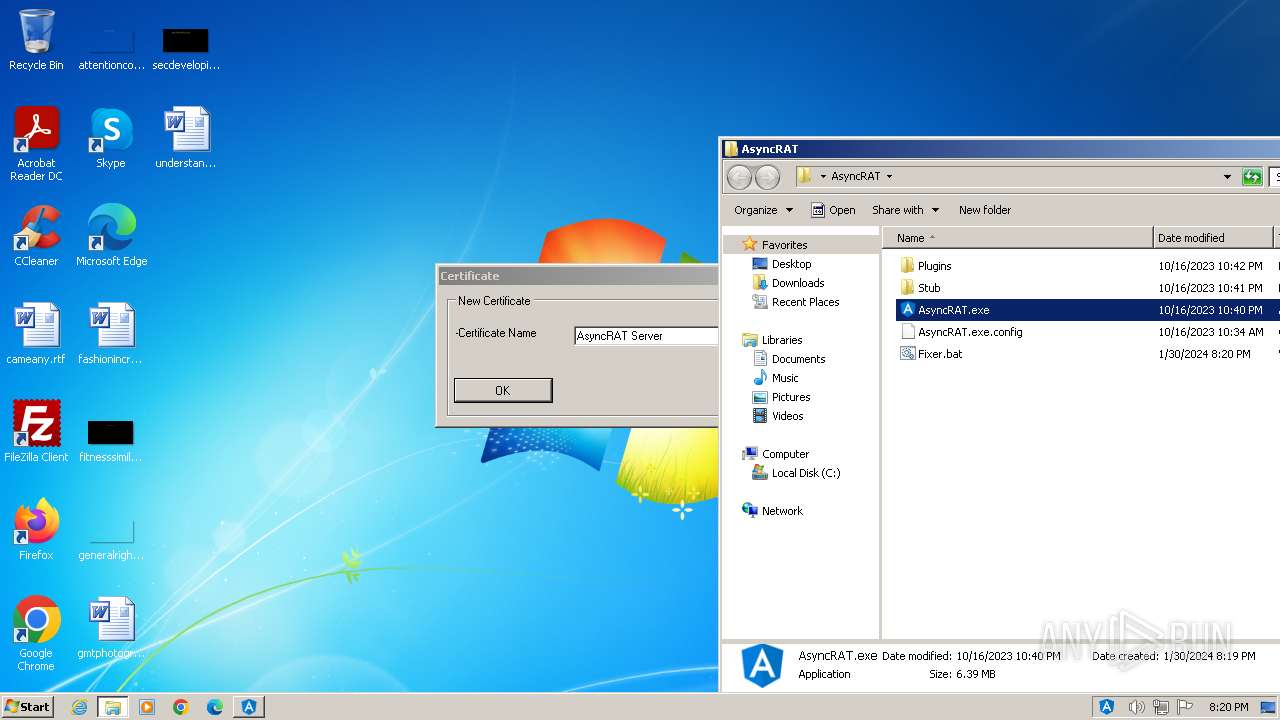Open cameany.rtf document icon
Image resolution: width=1280 pixels, height=720 pixels.
point(36,334)
